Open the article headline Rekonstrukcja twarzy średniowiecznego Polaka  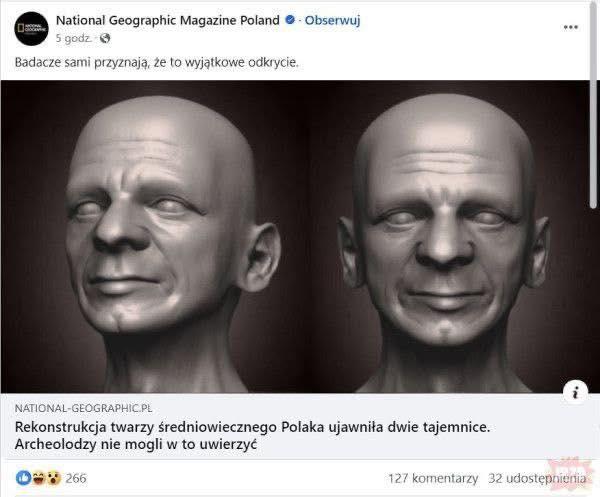[252, 435]
